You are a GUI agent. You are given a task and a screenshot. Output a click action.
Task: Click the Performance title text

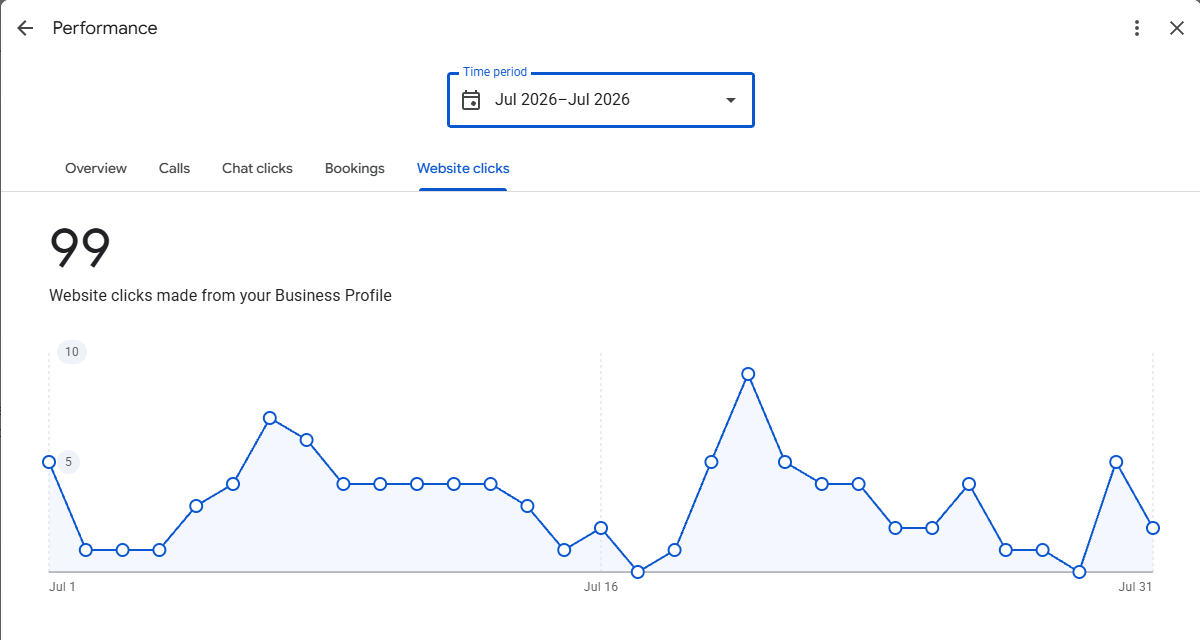point(105,28)
